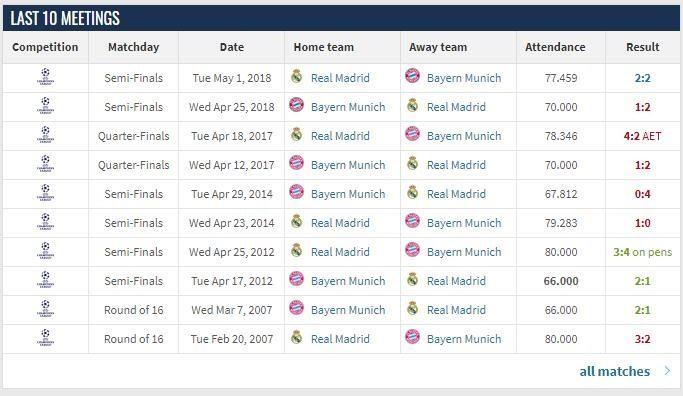
Task: Select Bayern Munich home team on Apr 29, 2014
Action: click(x=348, y=194)
